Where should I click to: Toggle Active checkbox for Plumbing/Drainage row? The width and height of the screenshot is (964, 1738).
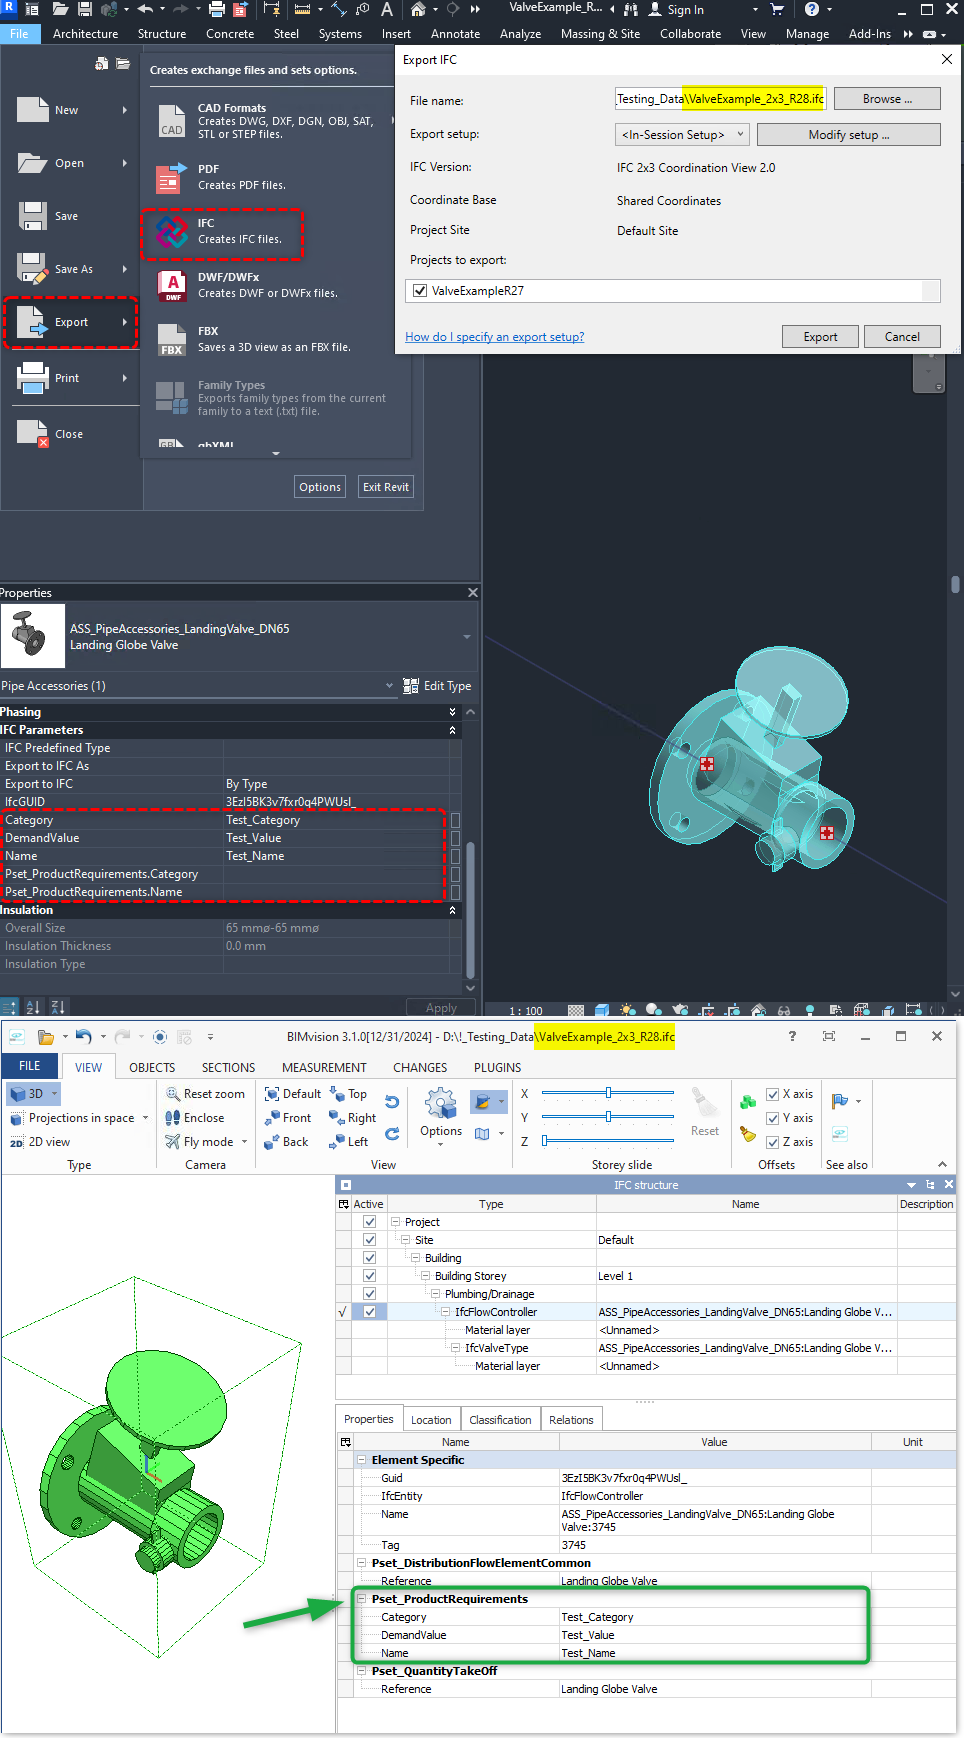pos(370,1294)
